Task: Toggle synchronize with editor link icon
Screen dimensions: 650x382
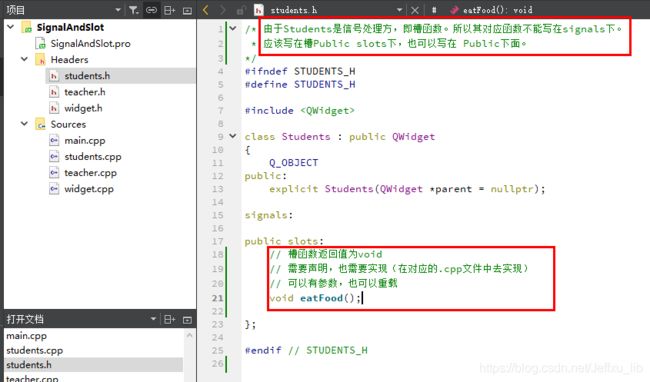Action: point(151,10)
